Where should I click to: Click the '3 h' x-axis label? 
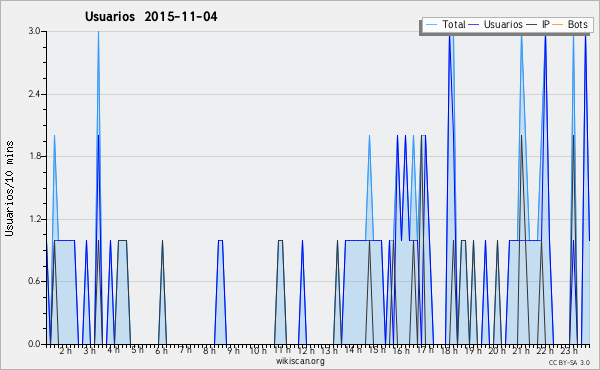[x=90, y=351]
